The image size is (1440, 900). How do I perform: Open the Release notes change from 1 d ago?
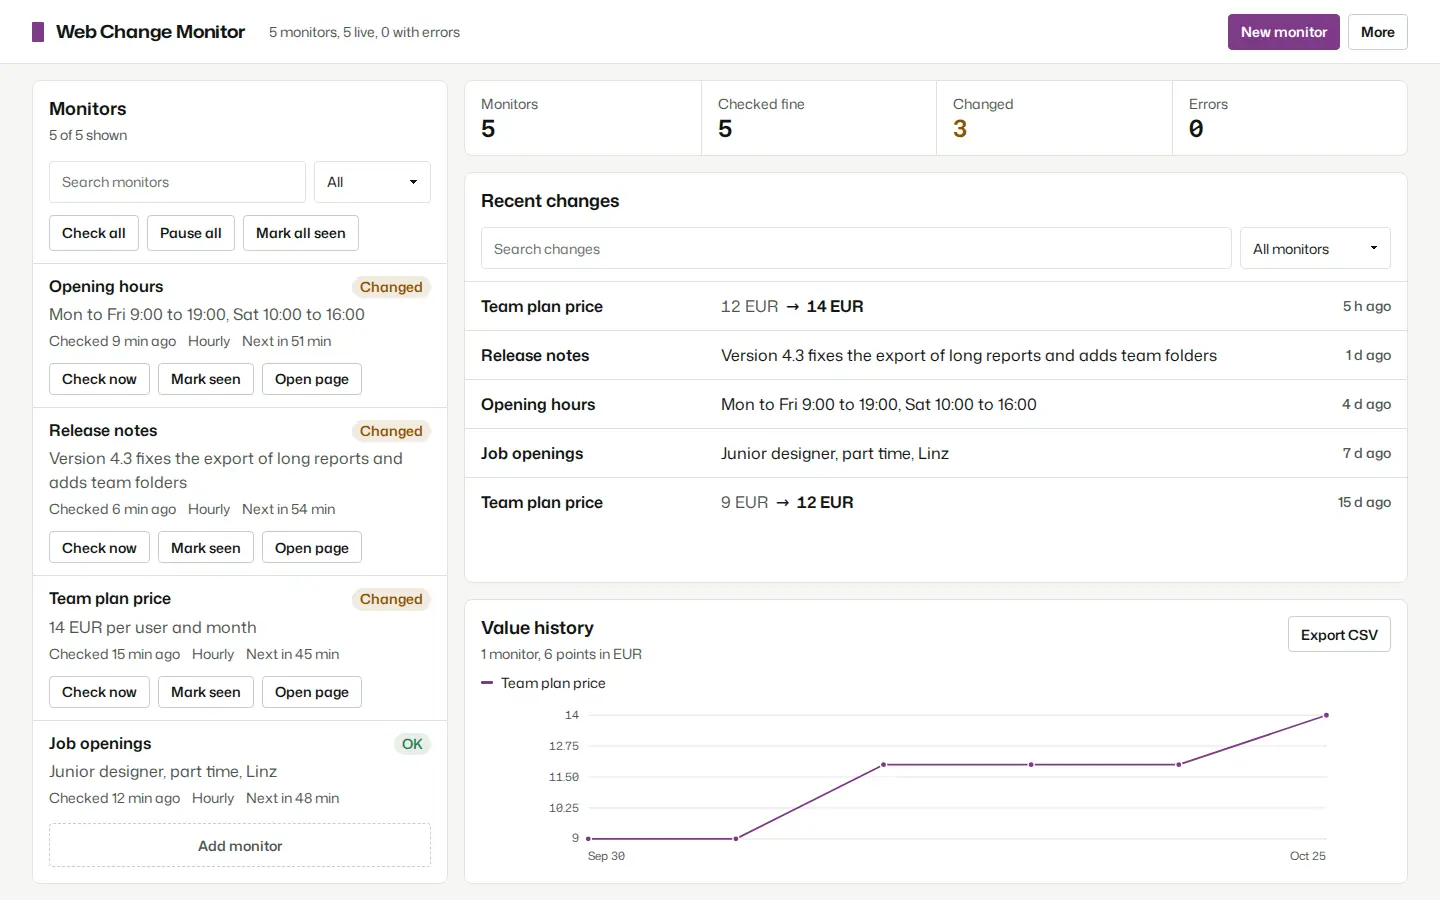tap(936, 355)
